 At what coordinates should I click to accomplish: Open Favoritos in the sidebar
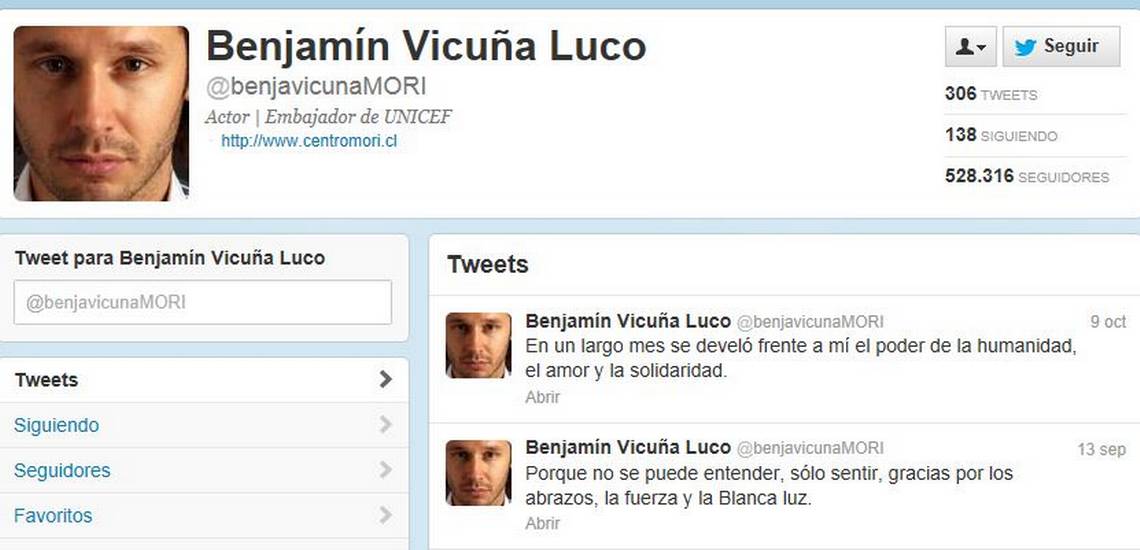click(204, 516)
